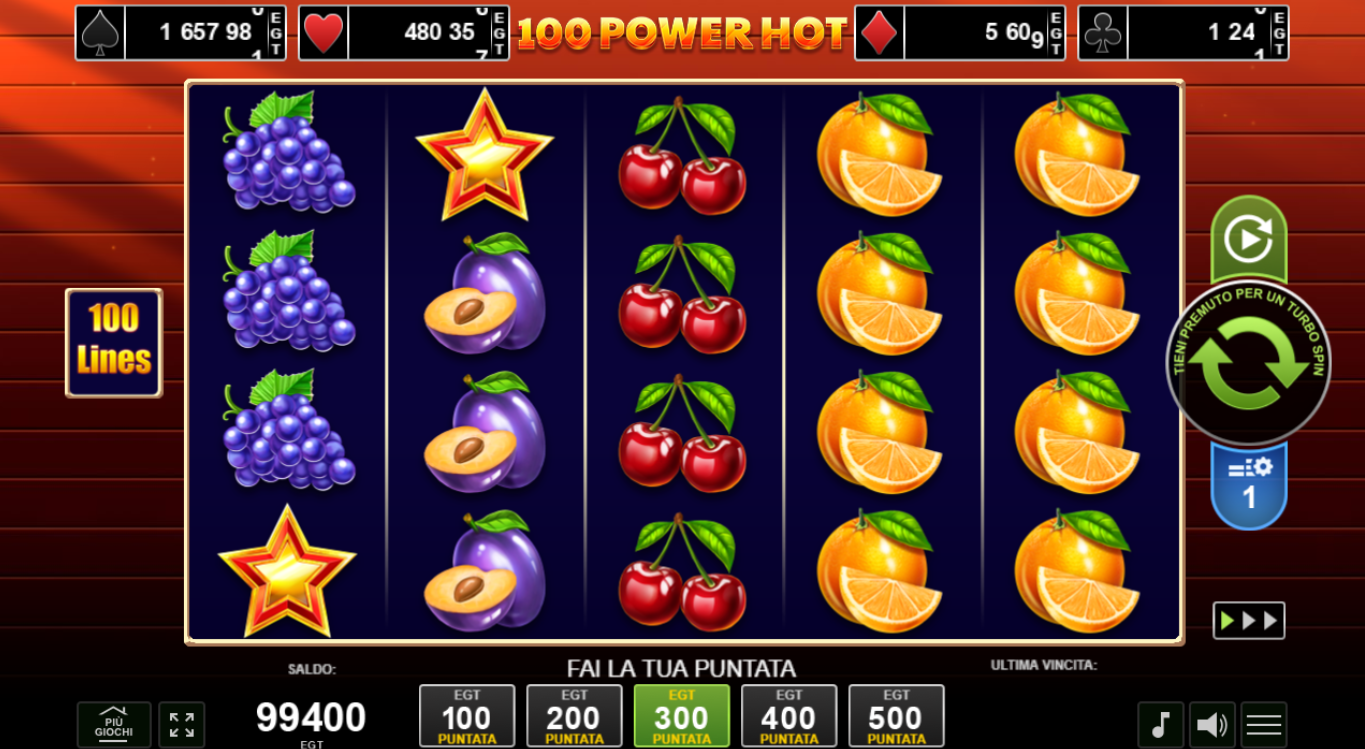Choose the highlighted 300 Puntata bet
Screen dimensions: 1365x749
coord(682,716)
